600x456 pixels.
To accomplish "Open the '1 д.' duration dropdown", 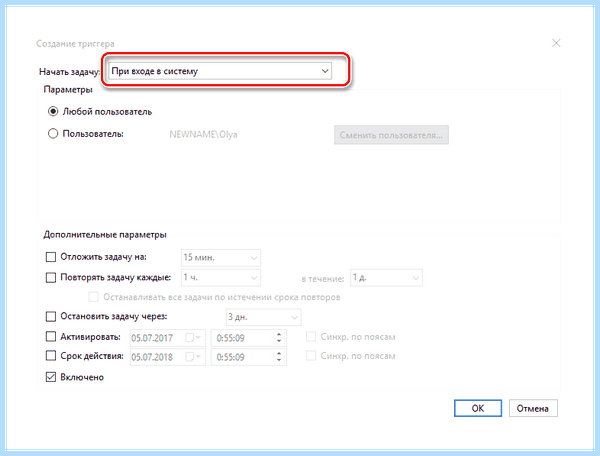I will click(x=386, y=278).
